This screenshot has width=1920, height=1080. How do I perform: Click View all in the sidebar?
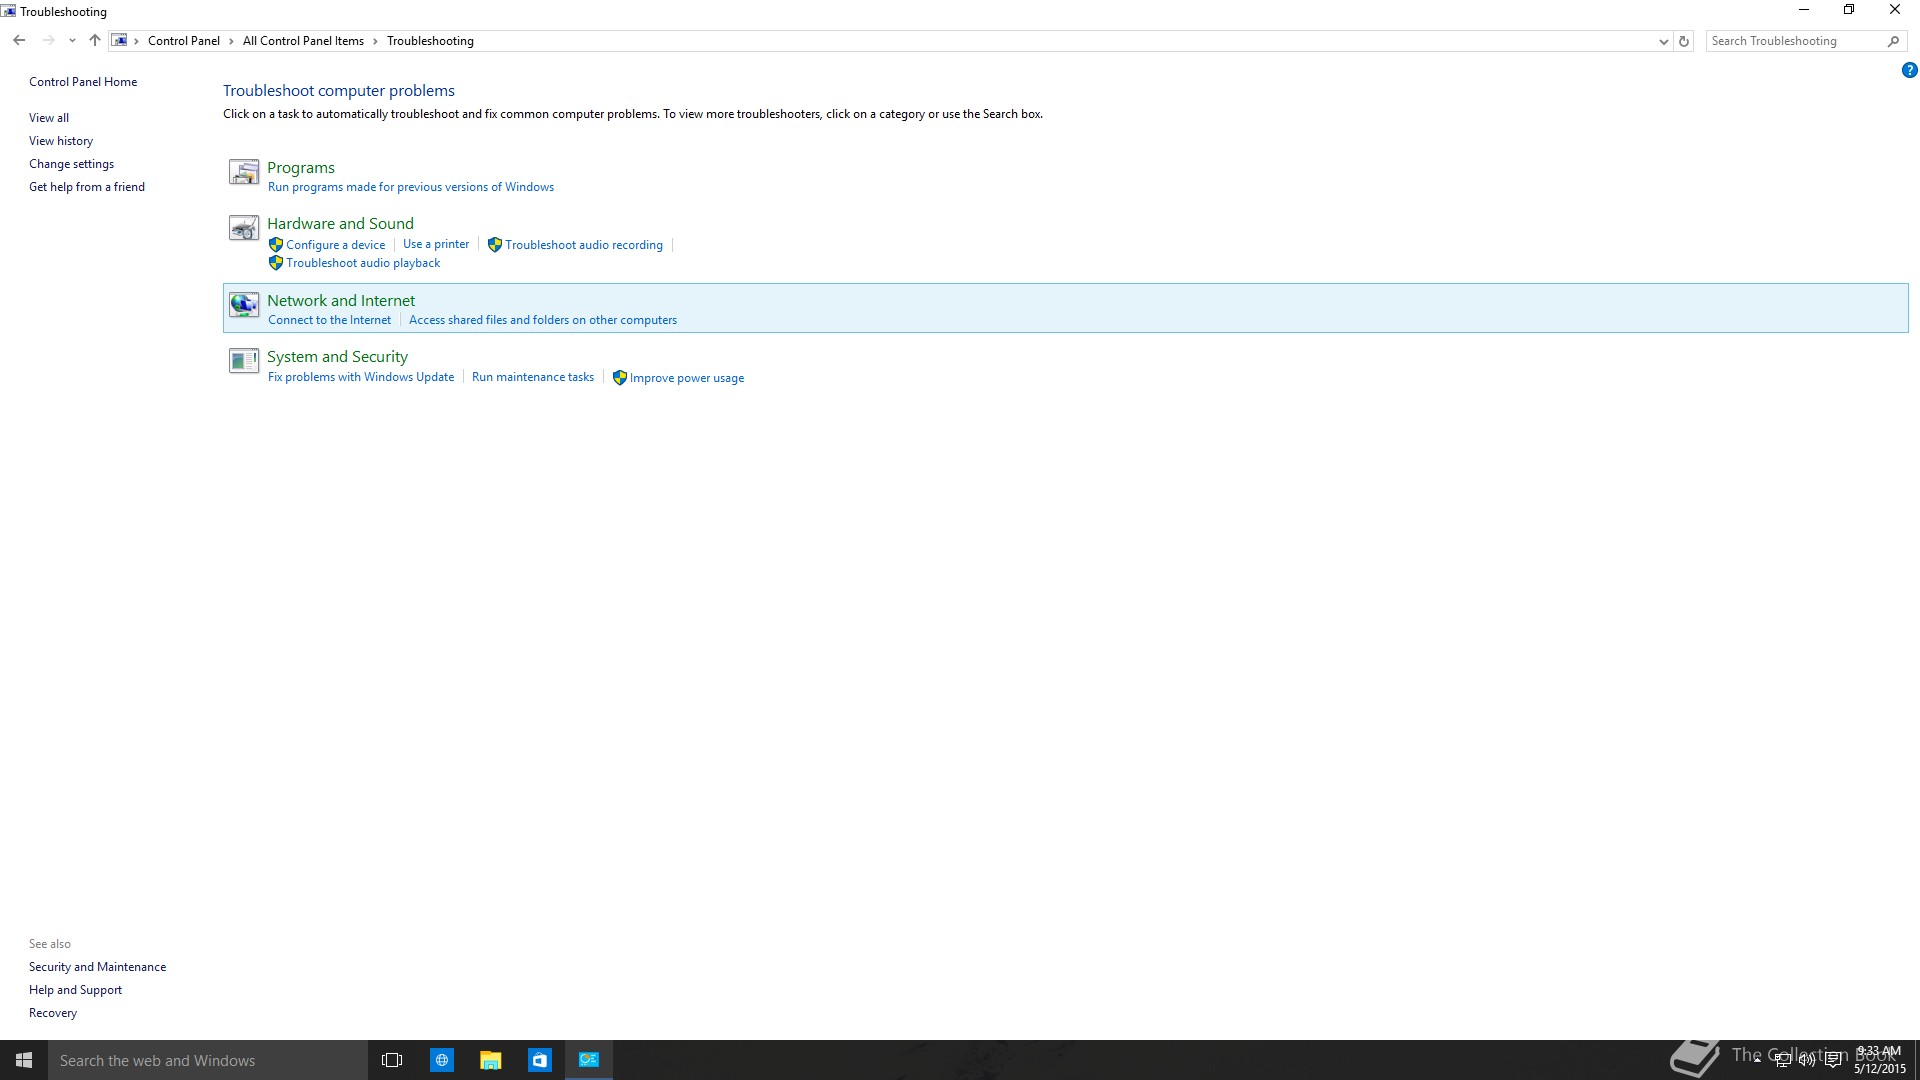49,118
